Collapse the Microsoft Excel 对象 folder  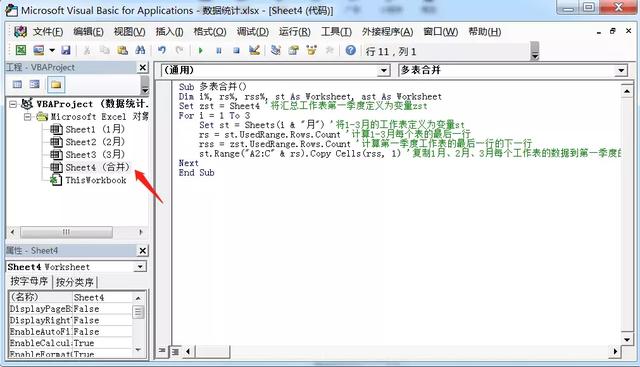click(27, 117)
